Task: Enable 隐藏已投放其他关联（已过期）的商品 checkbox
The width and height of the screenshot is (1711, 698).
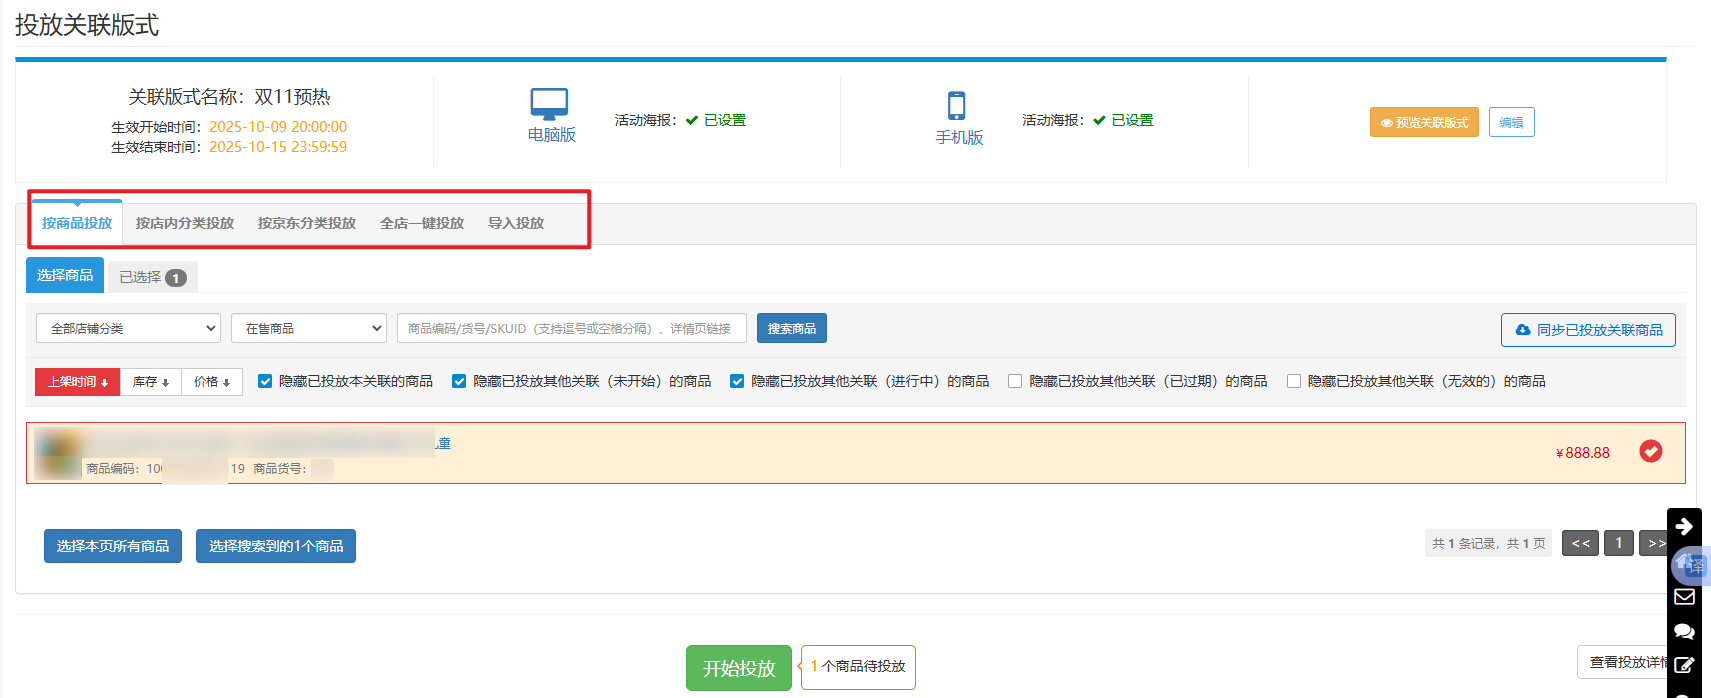Action: coord(1015,381)
